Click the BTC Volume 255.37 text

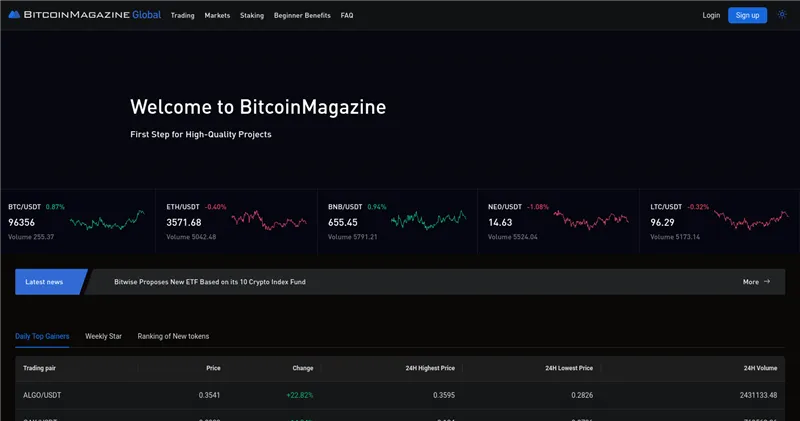[31, 237]
